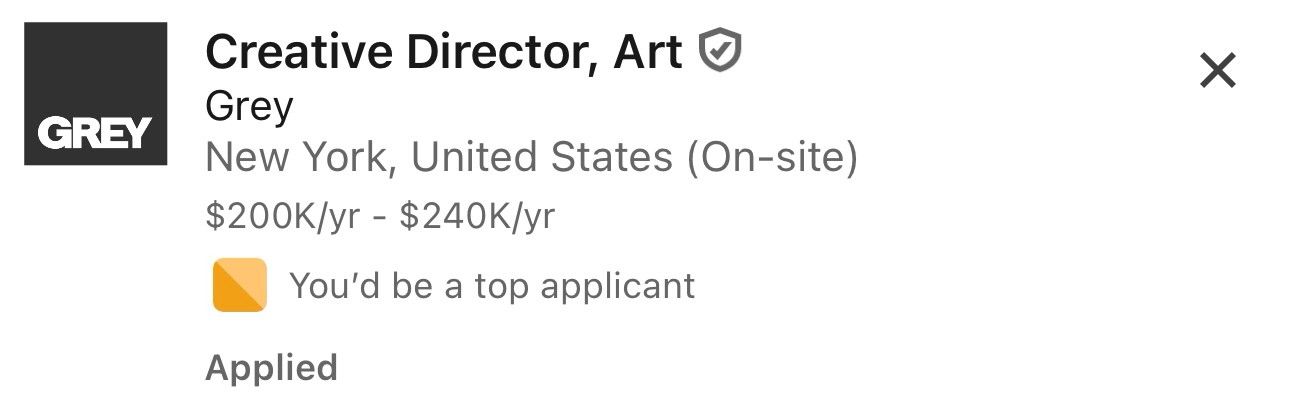Click the checkmark inside the shield badge
This screenshot has height=404, width=1290.
(x=720, y=51)
